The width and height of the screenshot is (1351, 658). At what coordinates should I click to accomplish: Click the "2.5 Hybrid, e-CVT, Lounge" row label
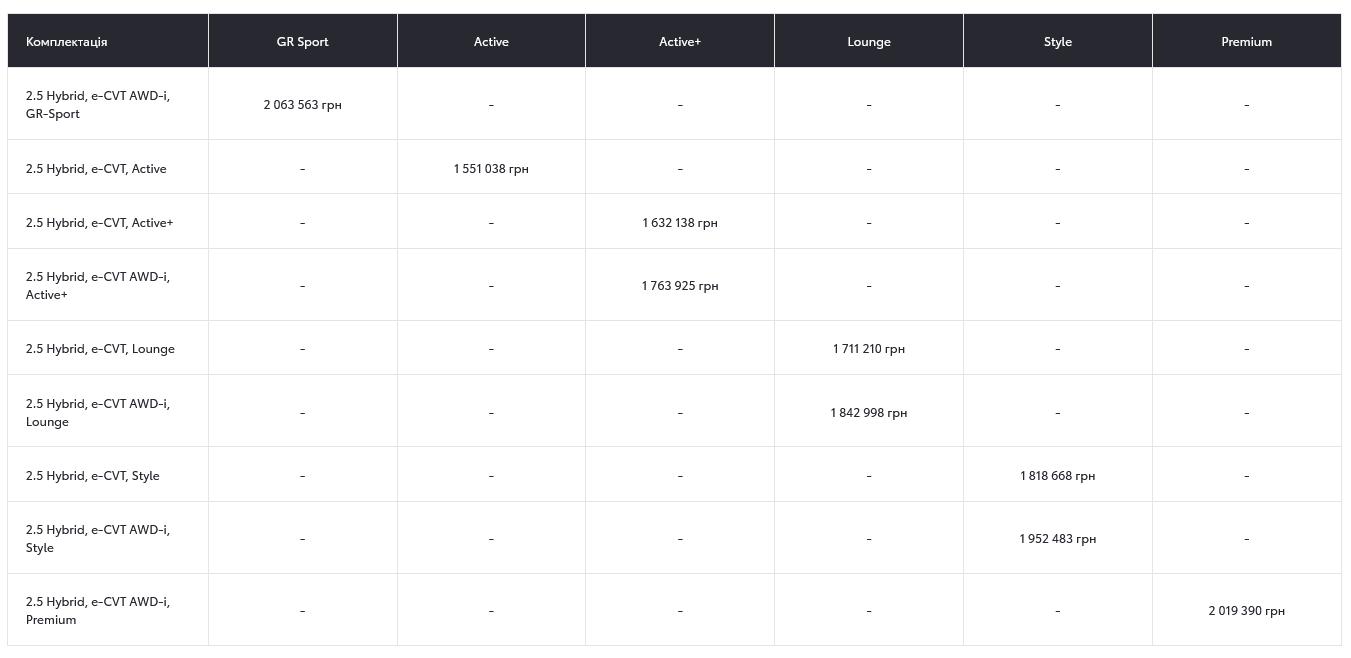coord(100,349)
